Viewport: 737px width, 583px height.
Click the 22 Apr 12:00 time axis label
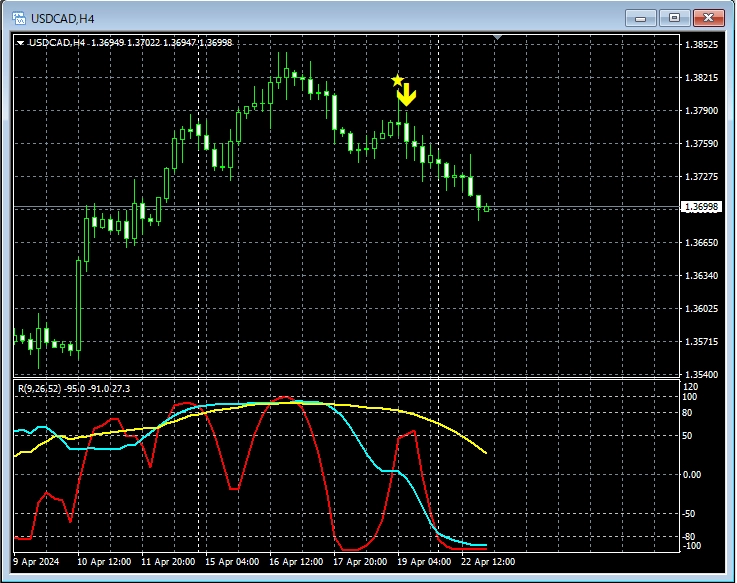coord(488,562)
